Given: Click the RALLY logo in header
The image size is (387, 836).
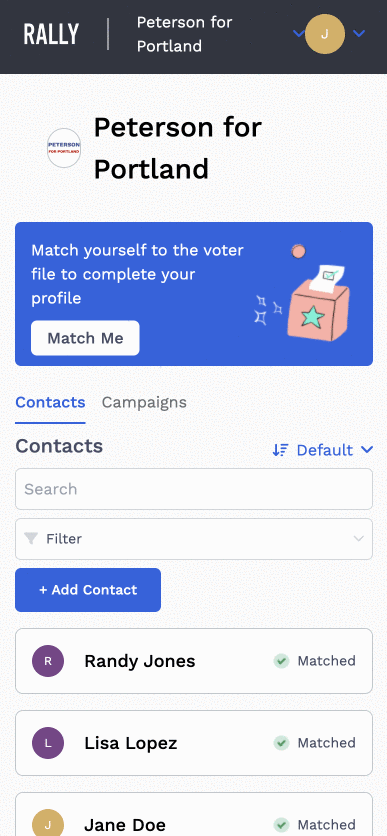Looking at the screenshot, I should point(51,34).
